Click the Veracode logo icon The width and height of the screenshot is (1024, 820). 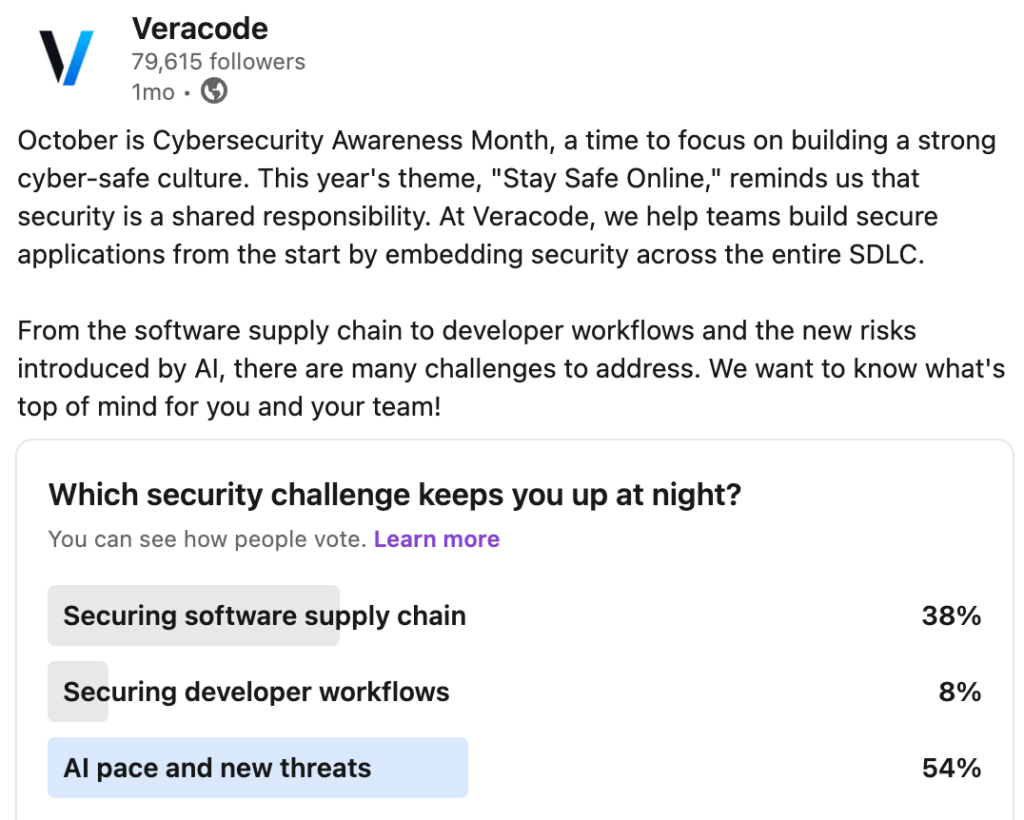pyautogui.click(x=66, y=57)
